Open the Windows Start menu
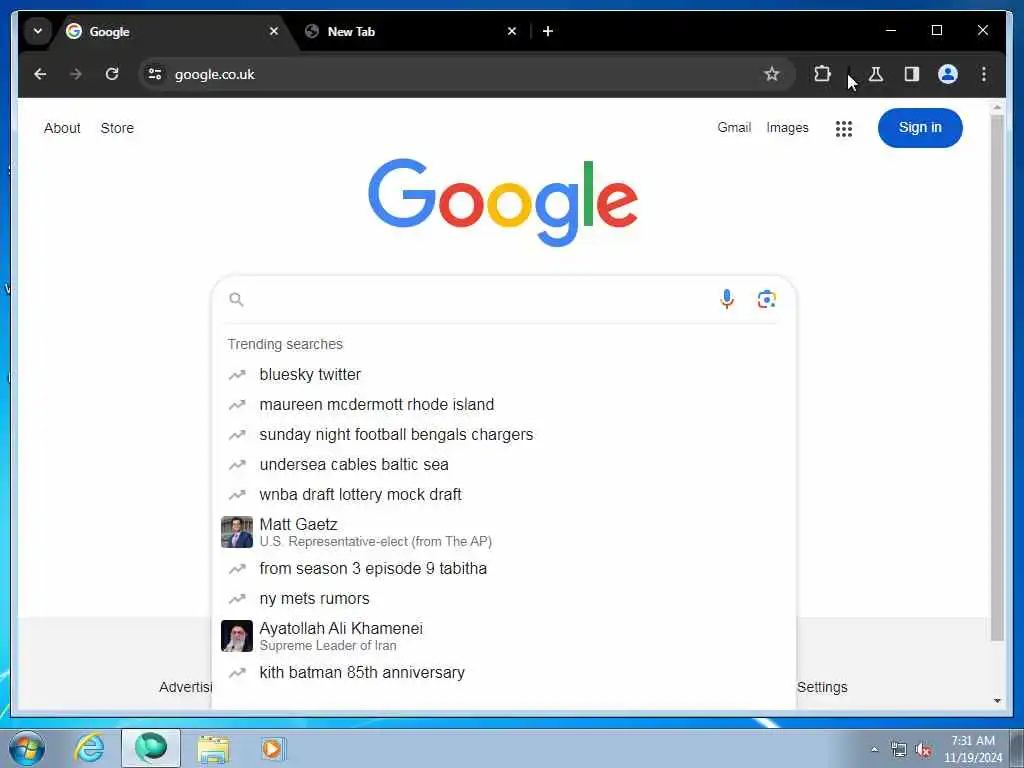 pyautogui.click(x=26, y=748)
